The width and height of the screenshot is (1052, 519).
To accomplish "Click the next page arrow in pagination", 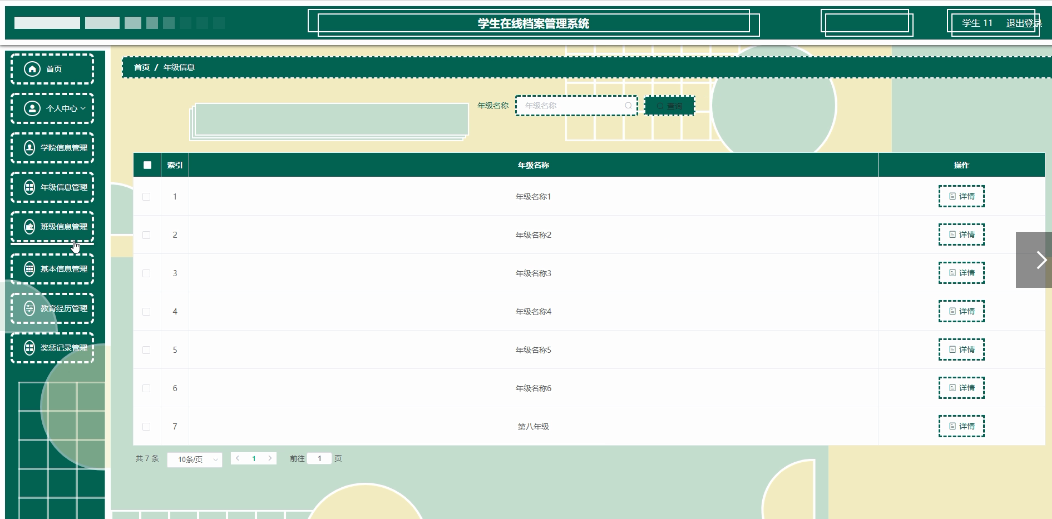I will 270,459.
